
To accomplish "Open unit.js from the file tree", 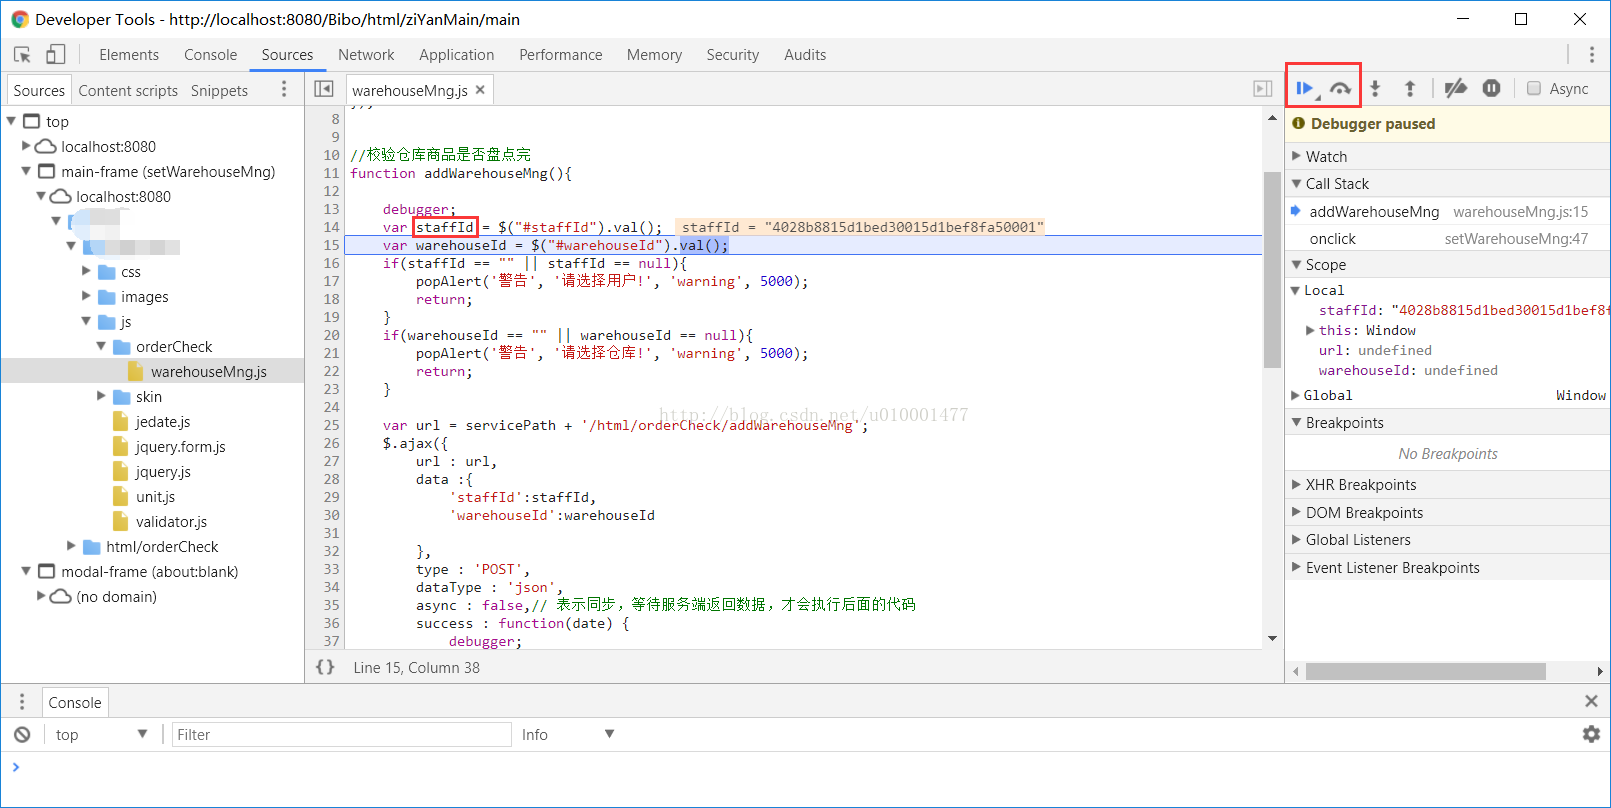I will 155,497.
